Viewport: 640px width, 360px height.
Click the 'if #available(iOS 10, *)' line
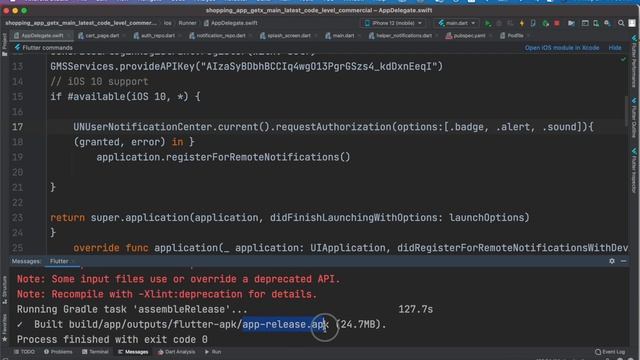click(125, 97)
